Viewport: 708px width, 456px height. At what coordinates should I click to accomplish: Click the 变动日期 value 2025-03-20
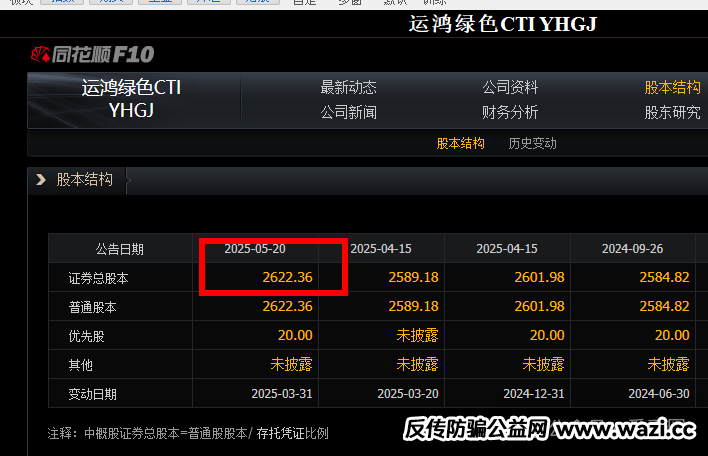408,394
